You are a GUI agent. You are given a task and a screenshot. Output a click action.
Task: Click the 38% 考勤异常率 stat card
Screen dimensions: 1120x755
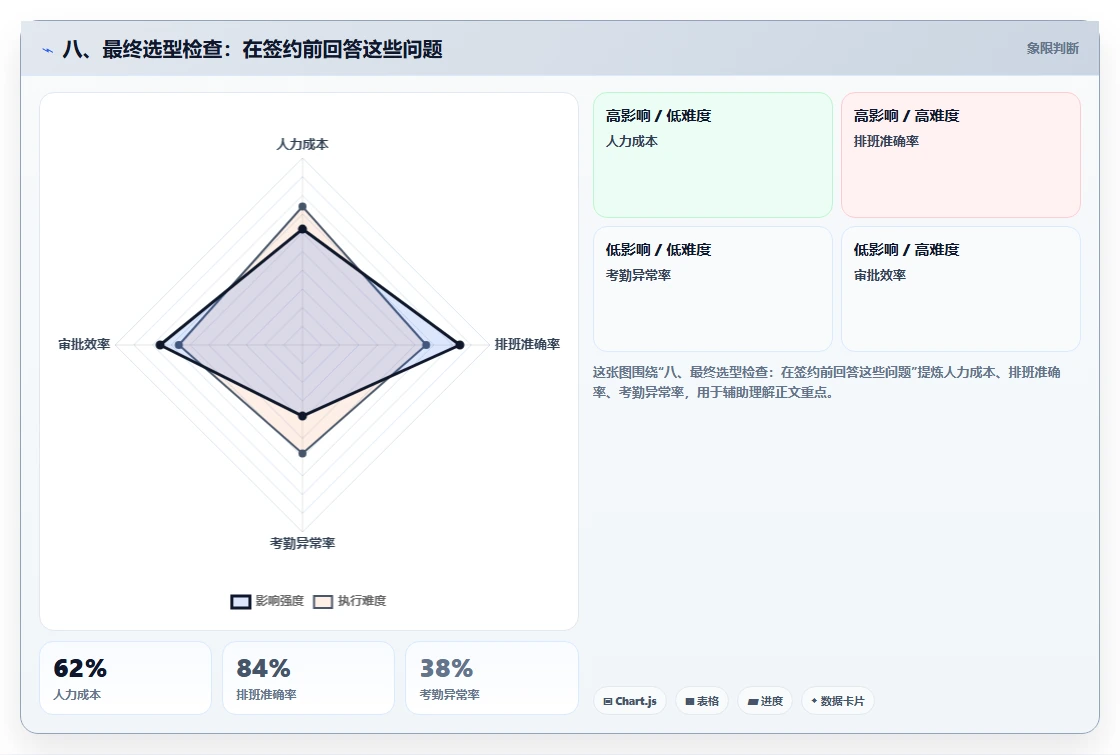[491, 678]
